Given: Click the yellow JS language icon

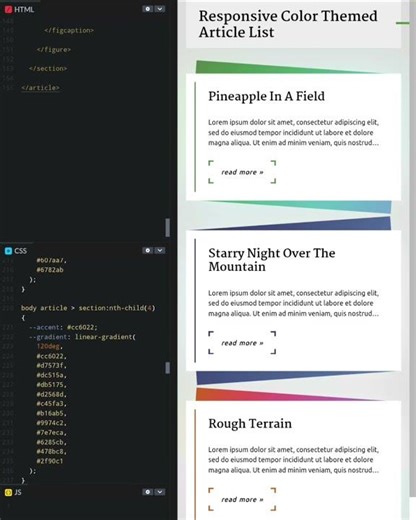Looking at the screenshot, I should tap(8, 492).
